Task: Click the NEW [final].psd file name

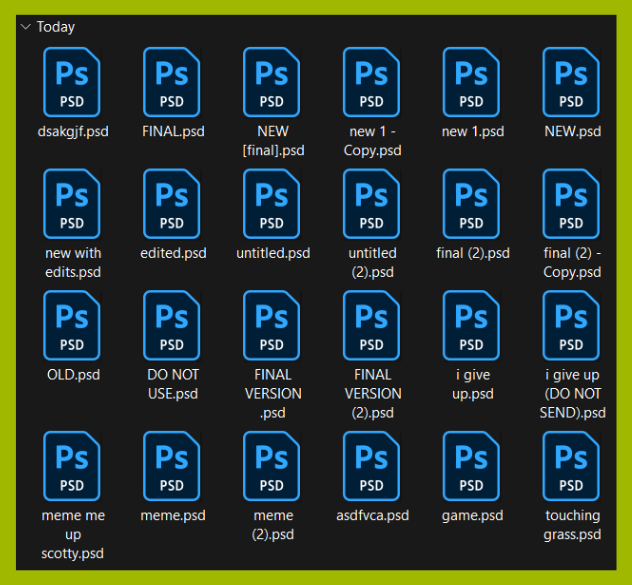Action: pyautogui.click(x=273, y=141)
